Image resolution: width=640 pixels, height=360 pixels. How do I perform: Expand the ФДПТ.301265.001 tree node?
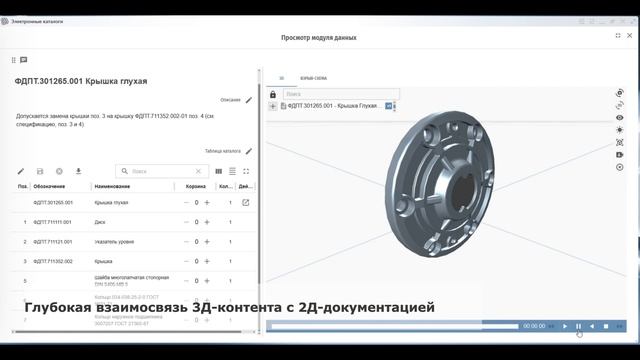coord(273,106)
